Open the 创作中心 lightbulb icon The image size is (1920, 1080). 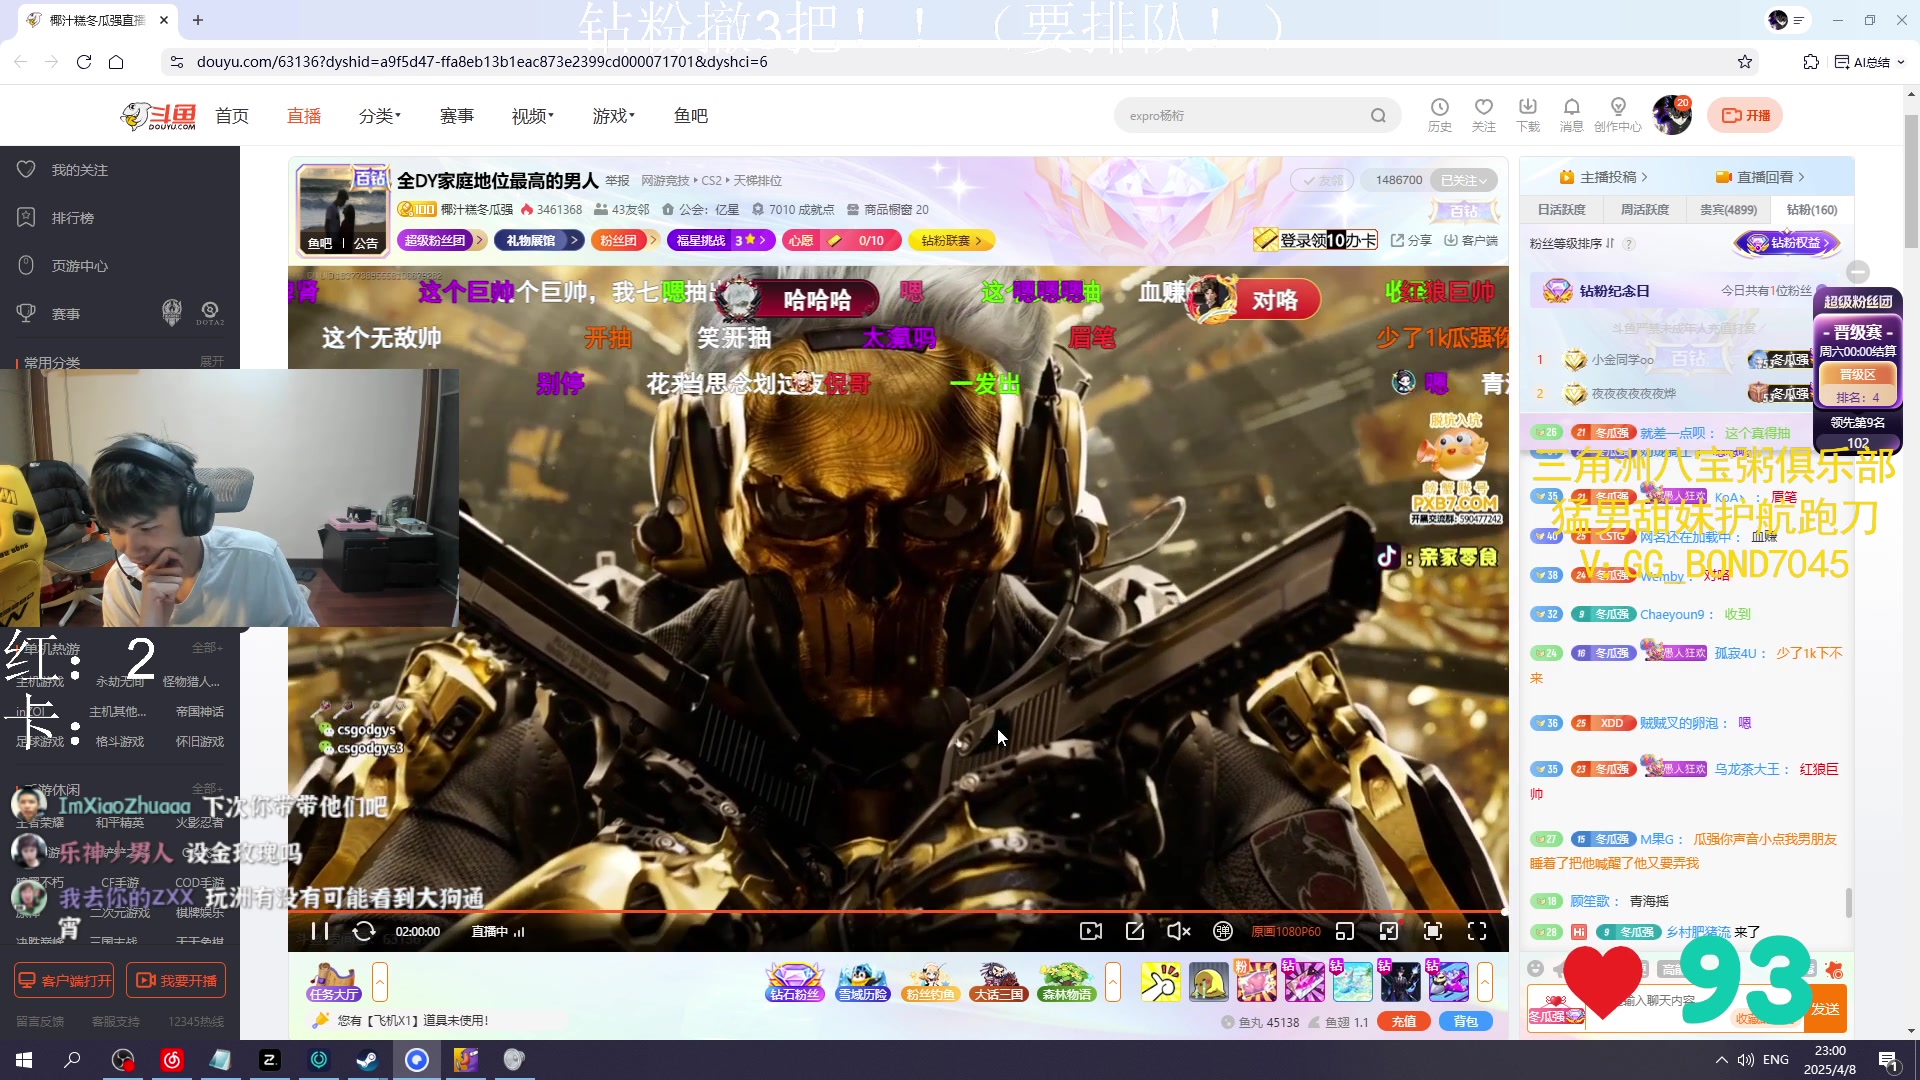[x=1617, y=114]
